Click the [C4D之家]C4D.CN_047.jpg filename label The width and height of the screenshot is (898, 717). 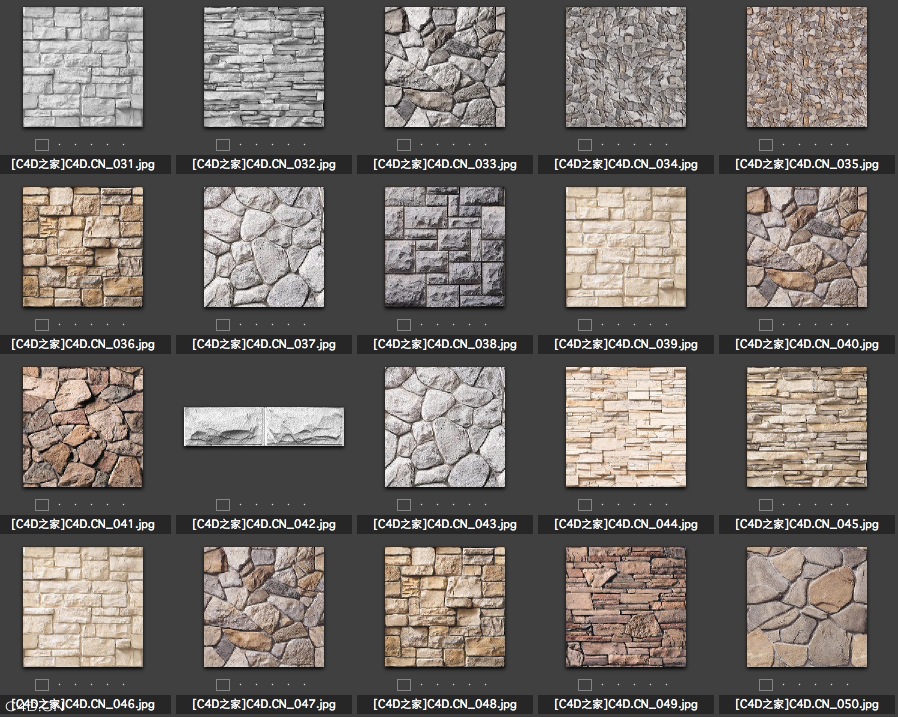pos(264,704)
